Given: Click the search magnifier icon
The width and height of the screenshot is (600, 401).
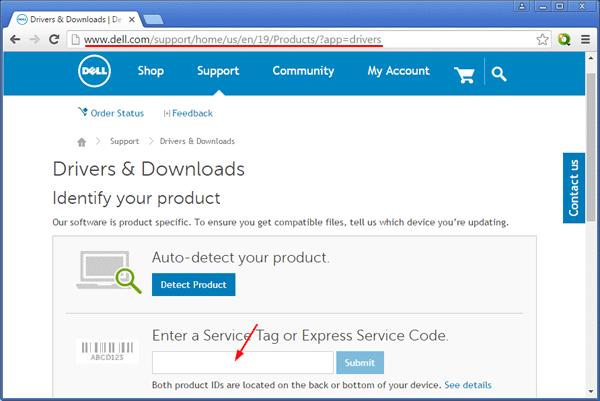Looking at the screenshot, I should tap(498, 74).
